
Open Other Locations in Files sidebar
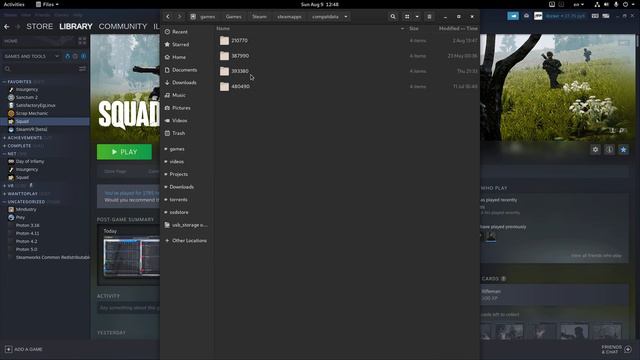(189, 241)
